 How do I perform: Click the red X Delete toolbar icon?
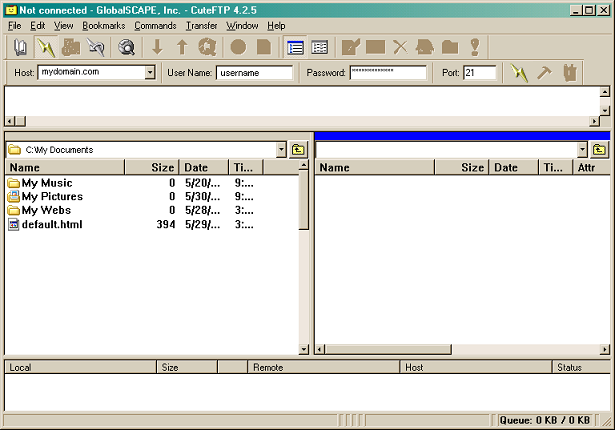click(399, 47)
